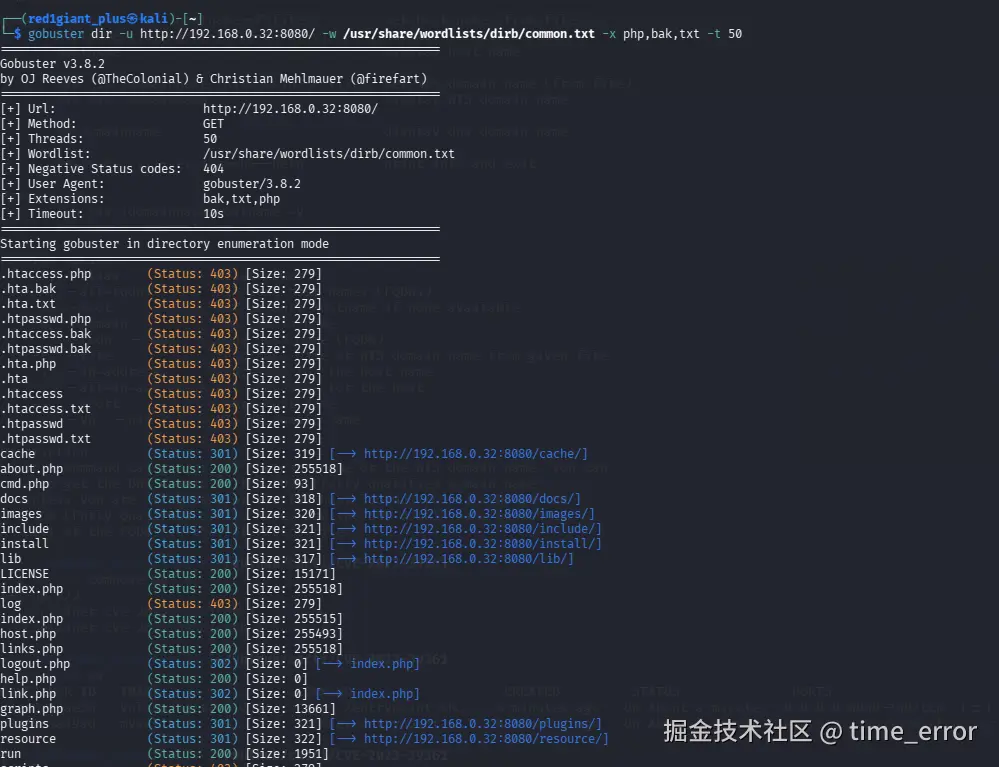
Task: Click index.php redirect in link.php row
Action: 381,694
